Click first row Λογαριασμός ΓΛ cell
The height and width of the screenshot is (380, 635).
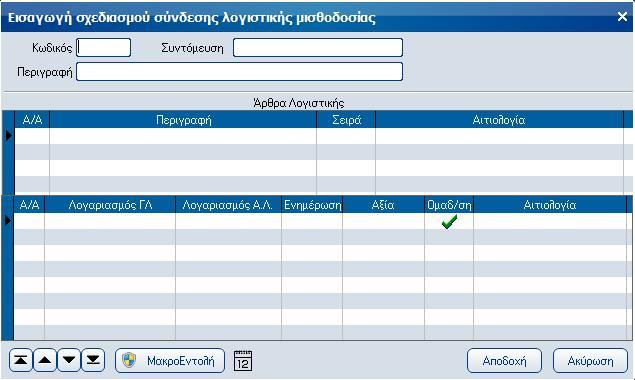[x=110, y=221]
